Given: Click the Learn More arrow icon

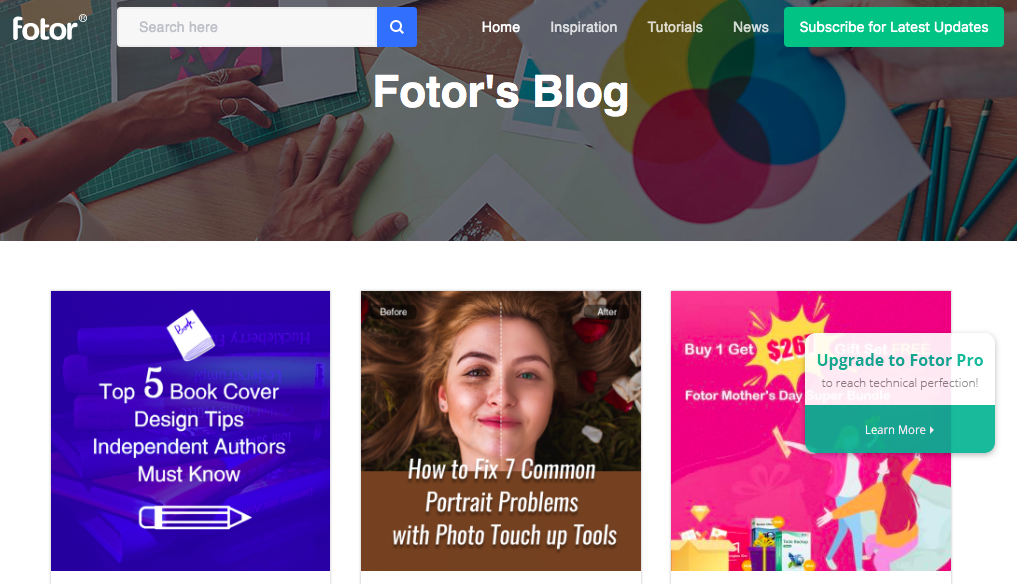Looking at the screenshot, I should pos(932,430).
